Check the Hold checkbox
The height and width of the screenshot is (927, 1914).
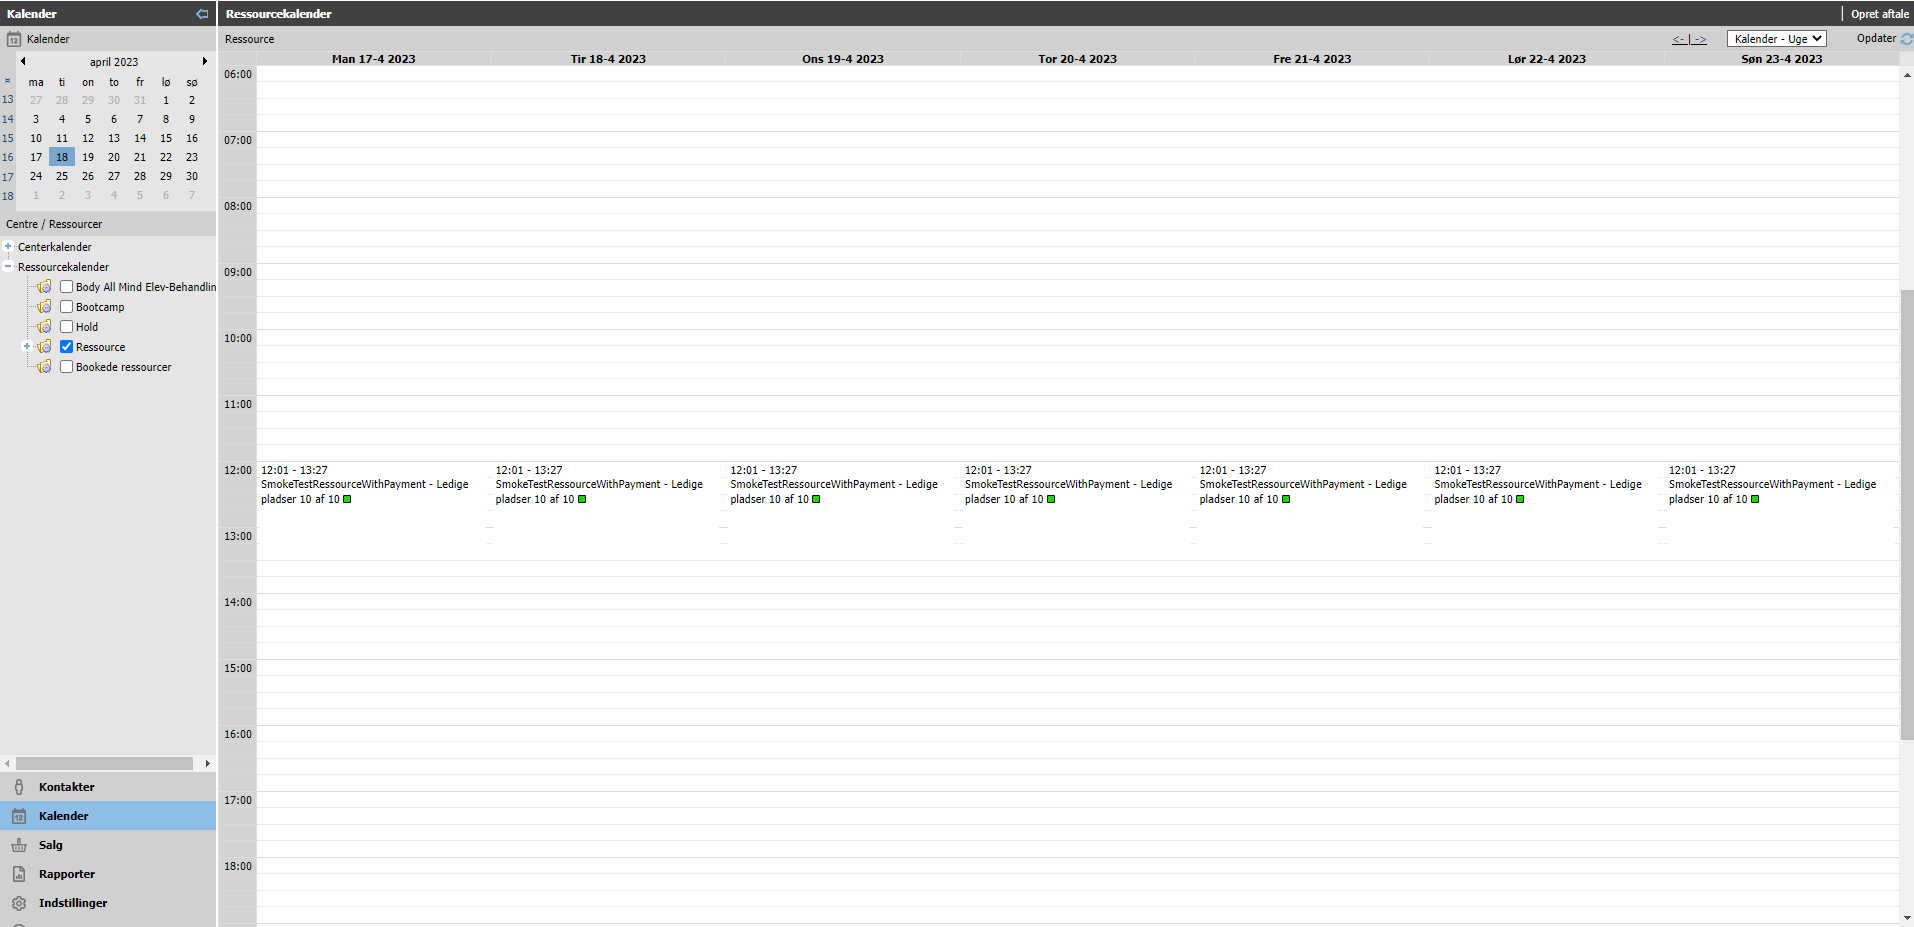tap(67, 327)
